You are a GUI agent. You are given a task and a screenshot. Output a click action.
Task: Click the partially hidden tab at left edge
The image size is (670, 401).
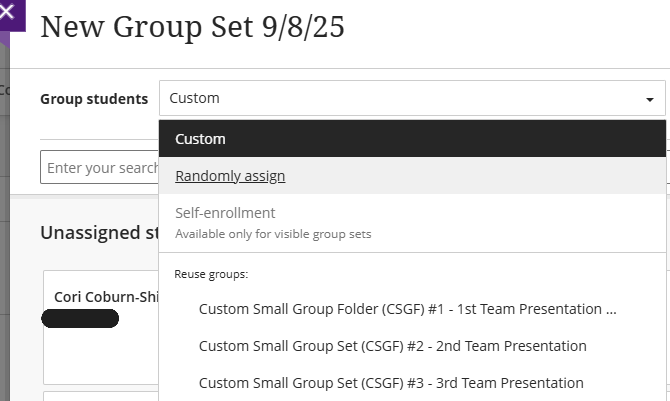click(x=4, y=90)
